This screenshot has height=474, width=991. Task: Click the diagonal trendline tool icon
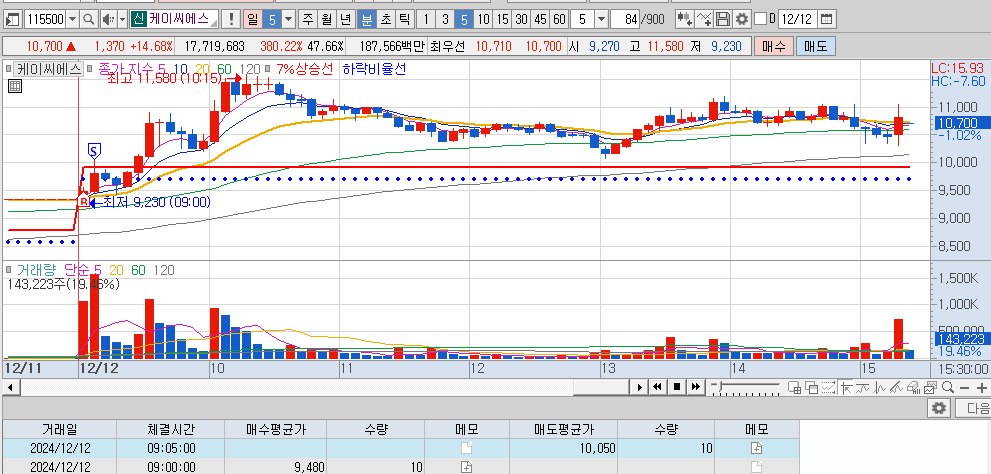tap(896, 387)
